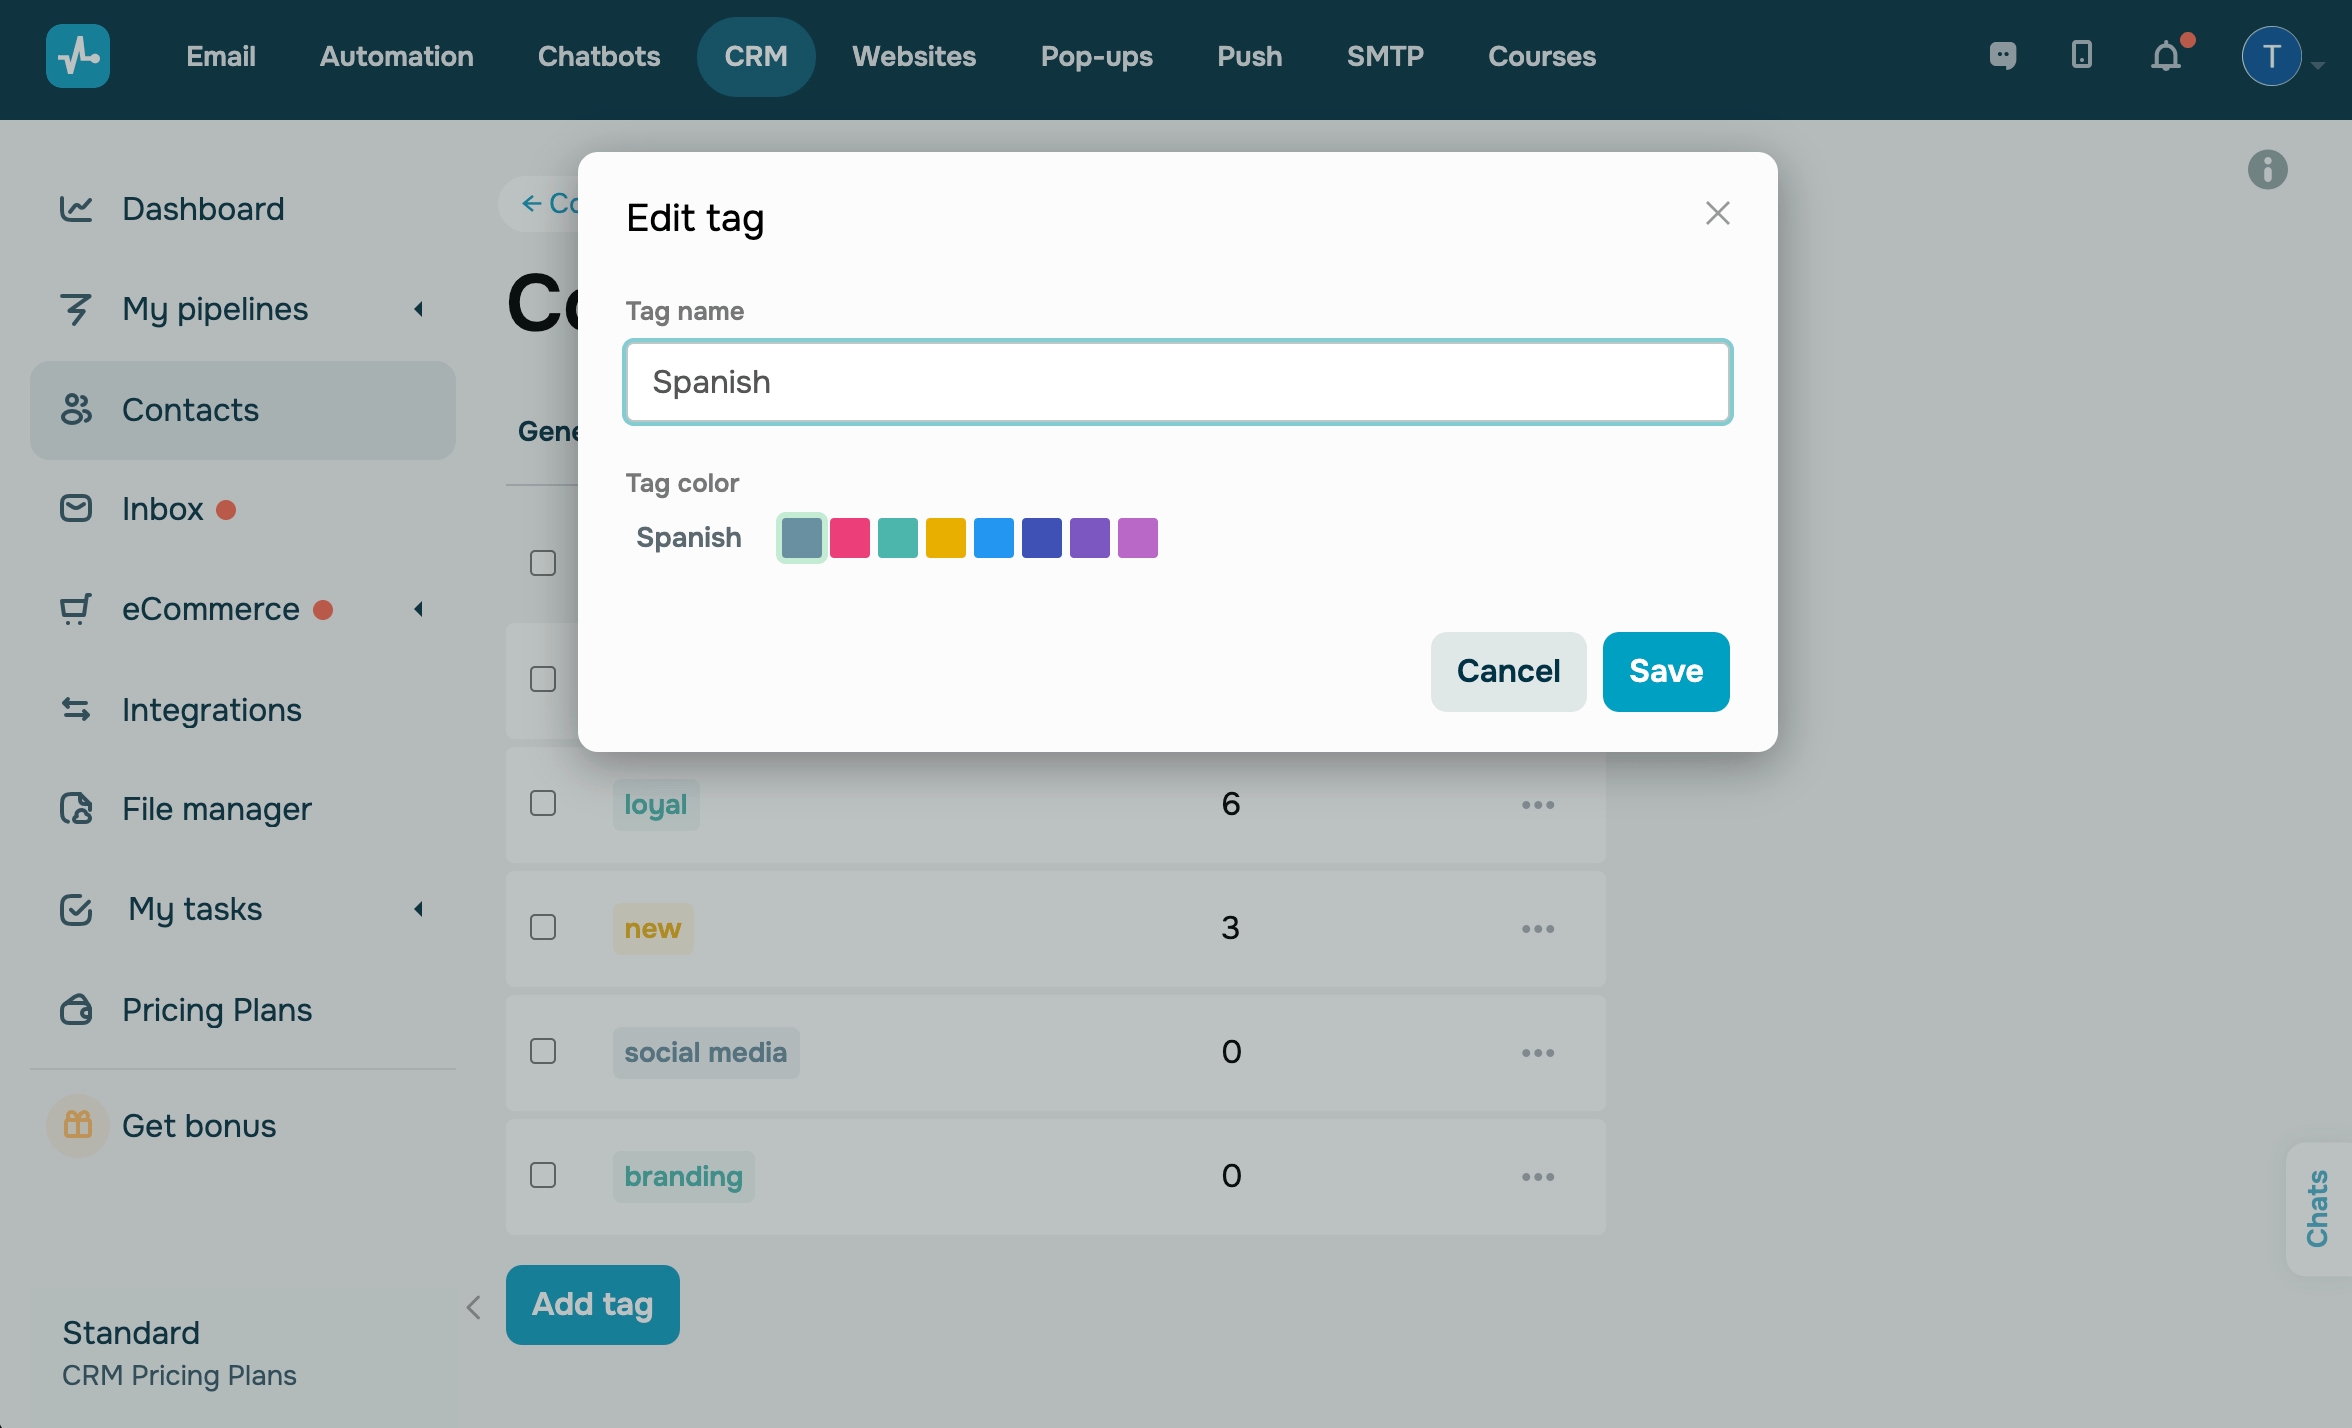The width and height of the screenshot is (2352, 1428).
Task: Click the mobile device icon in header
Action: pyautogui.click(x=2082, y=56)
